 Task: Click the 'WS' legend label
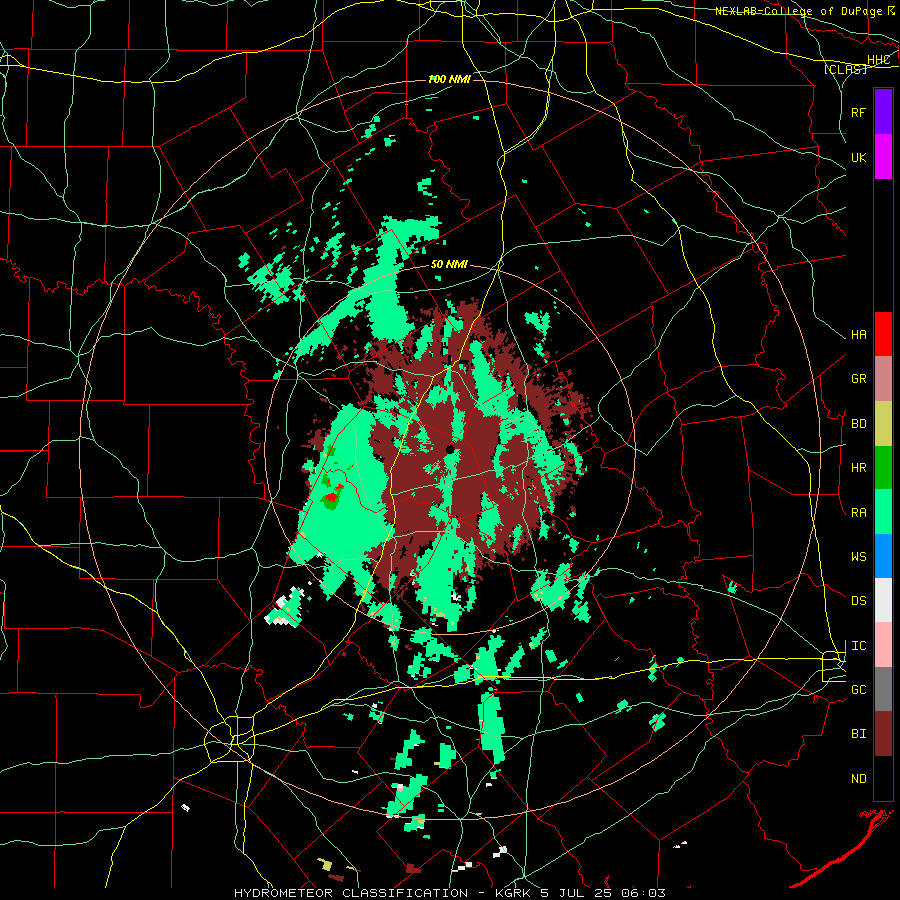tap(858, 556)
